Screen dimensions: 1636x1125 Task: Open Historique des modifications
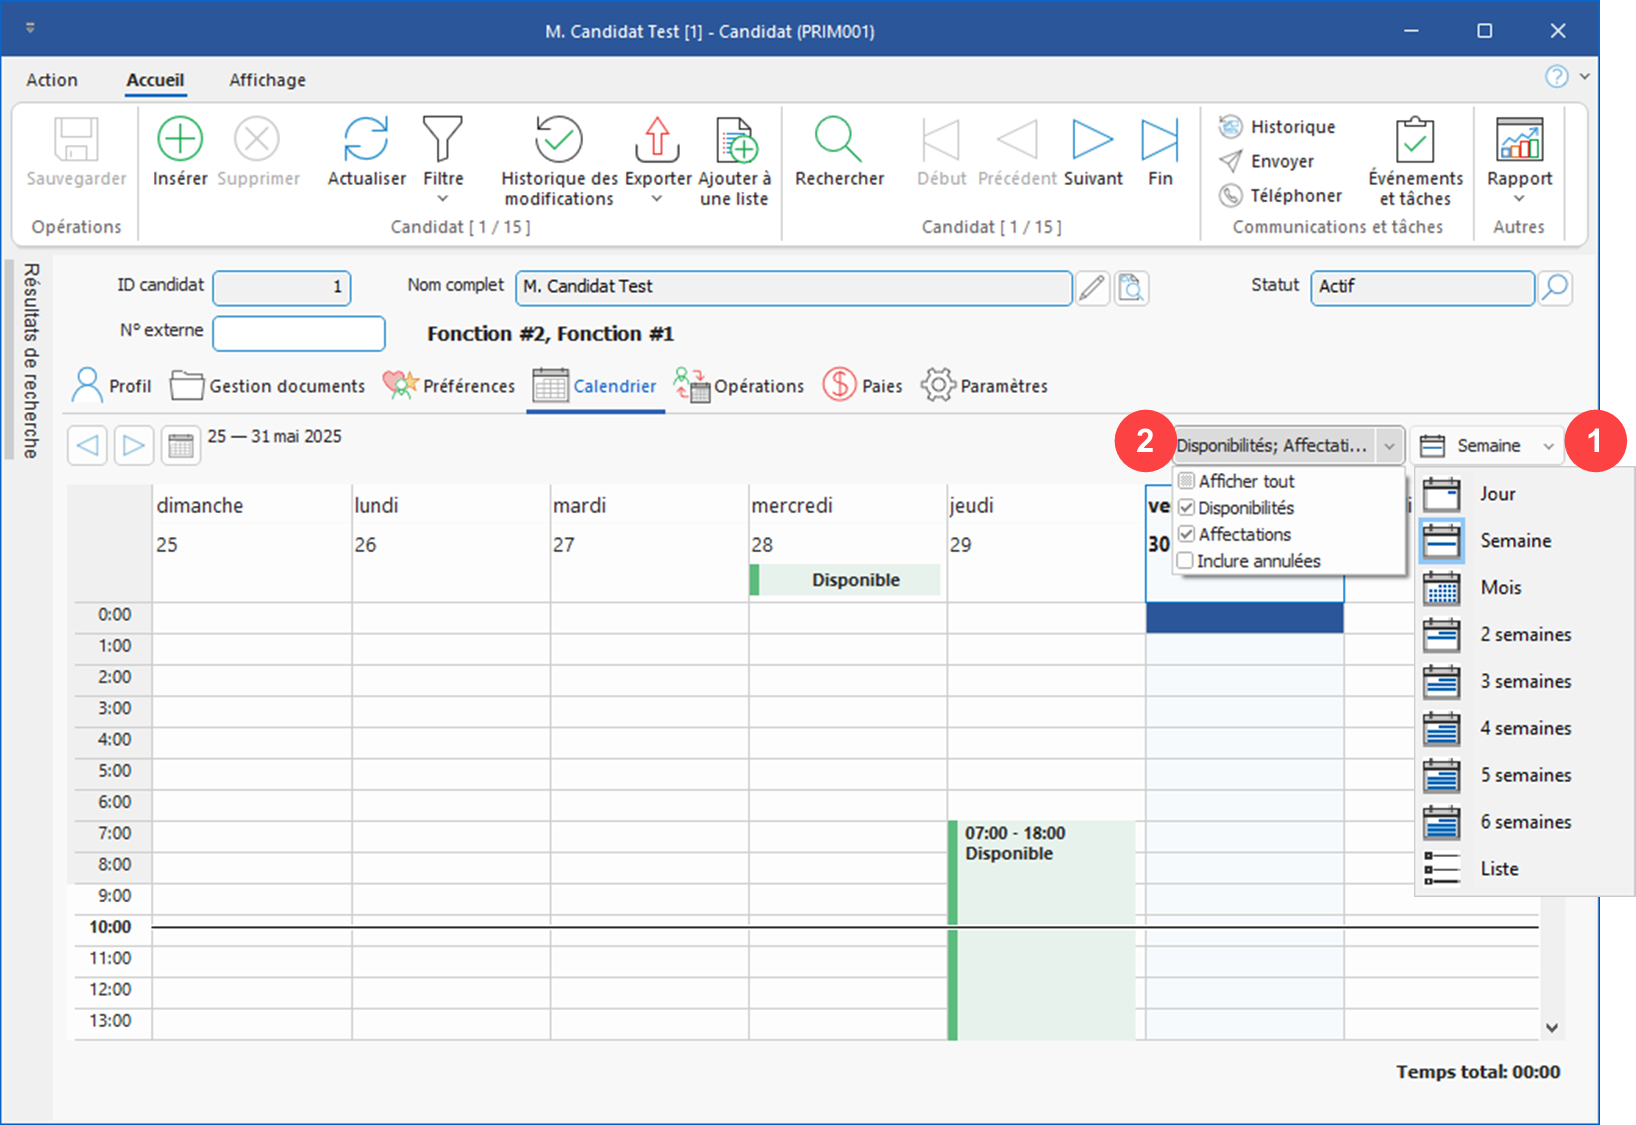click(558, 140)
